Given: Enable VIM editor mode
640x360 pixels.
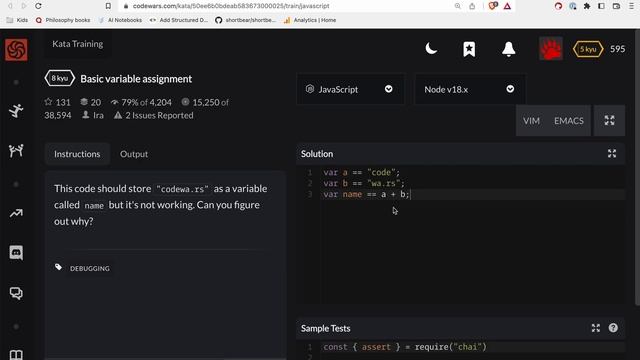Looking at the screenshot, I should coord(531,121).
